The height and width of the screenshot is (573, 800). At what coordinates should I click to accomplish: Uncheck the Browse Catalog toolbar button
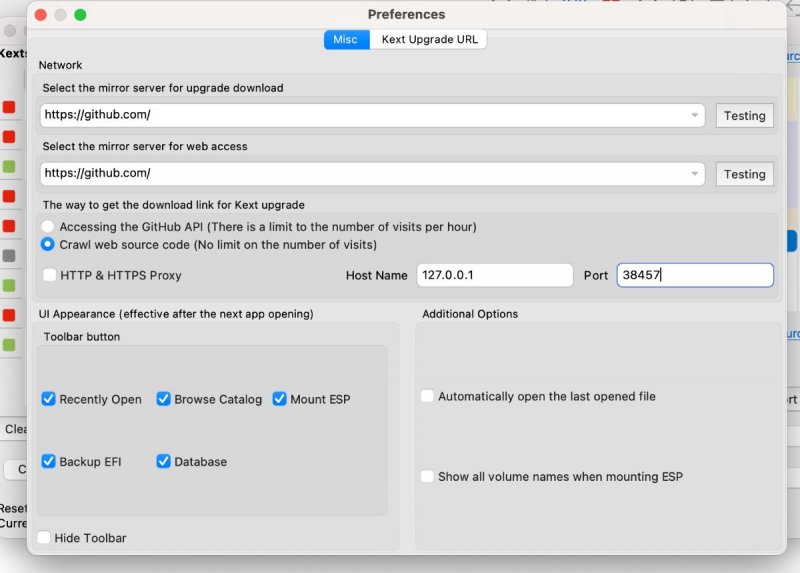pos(164,399)
